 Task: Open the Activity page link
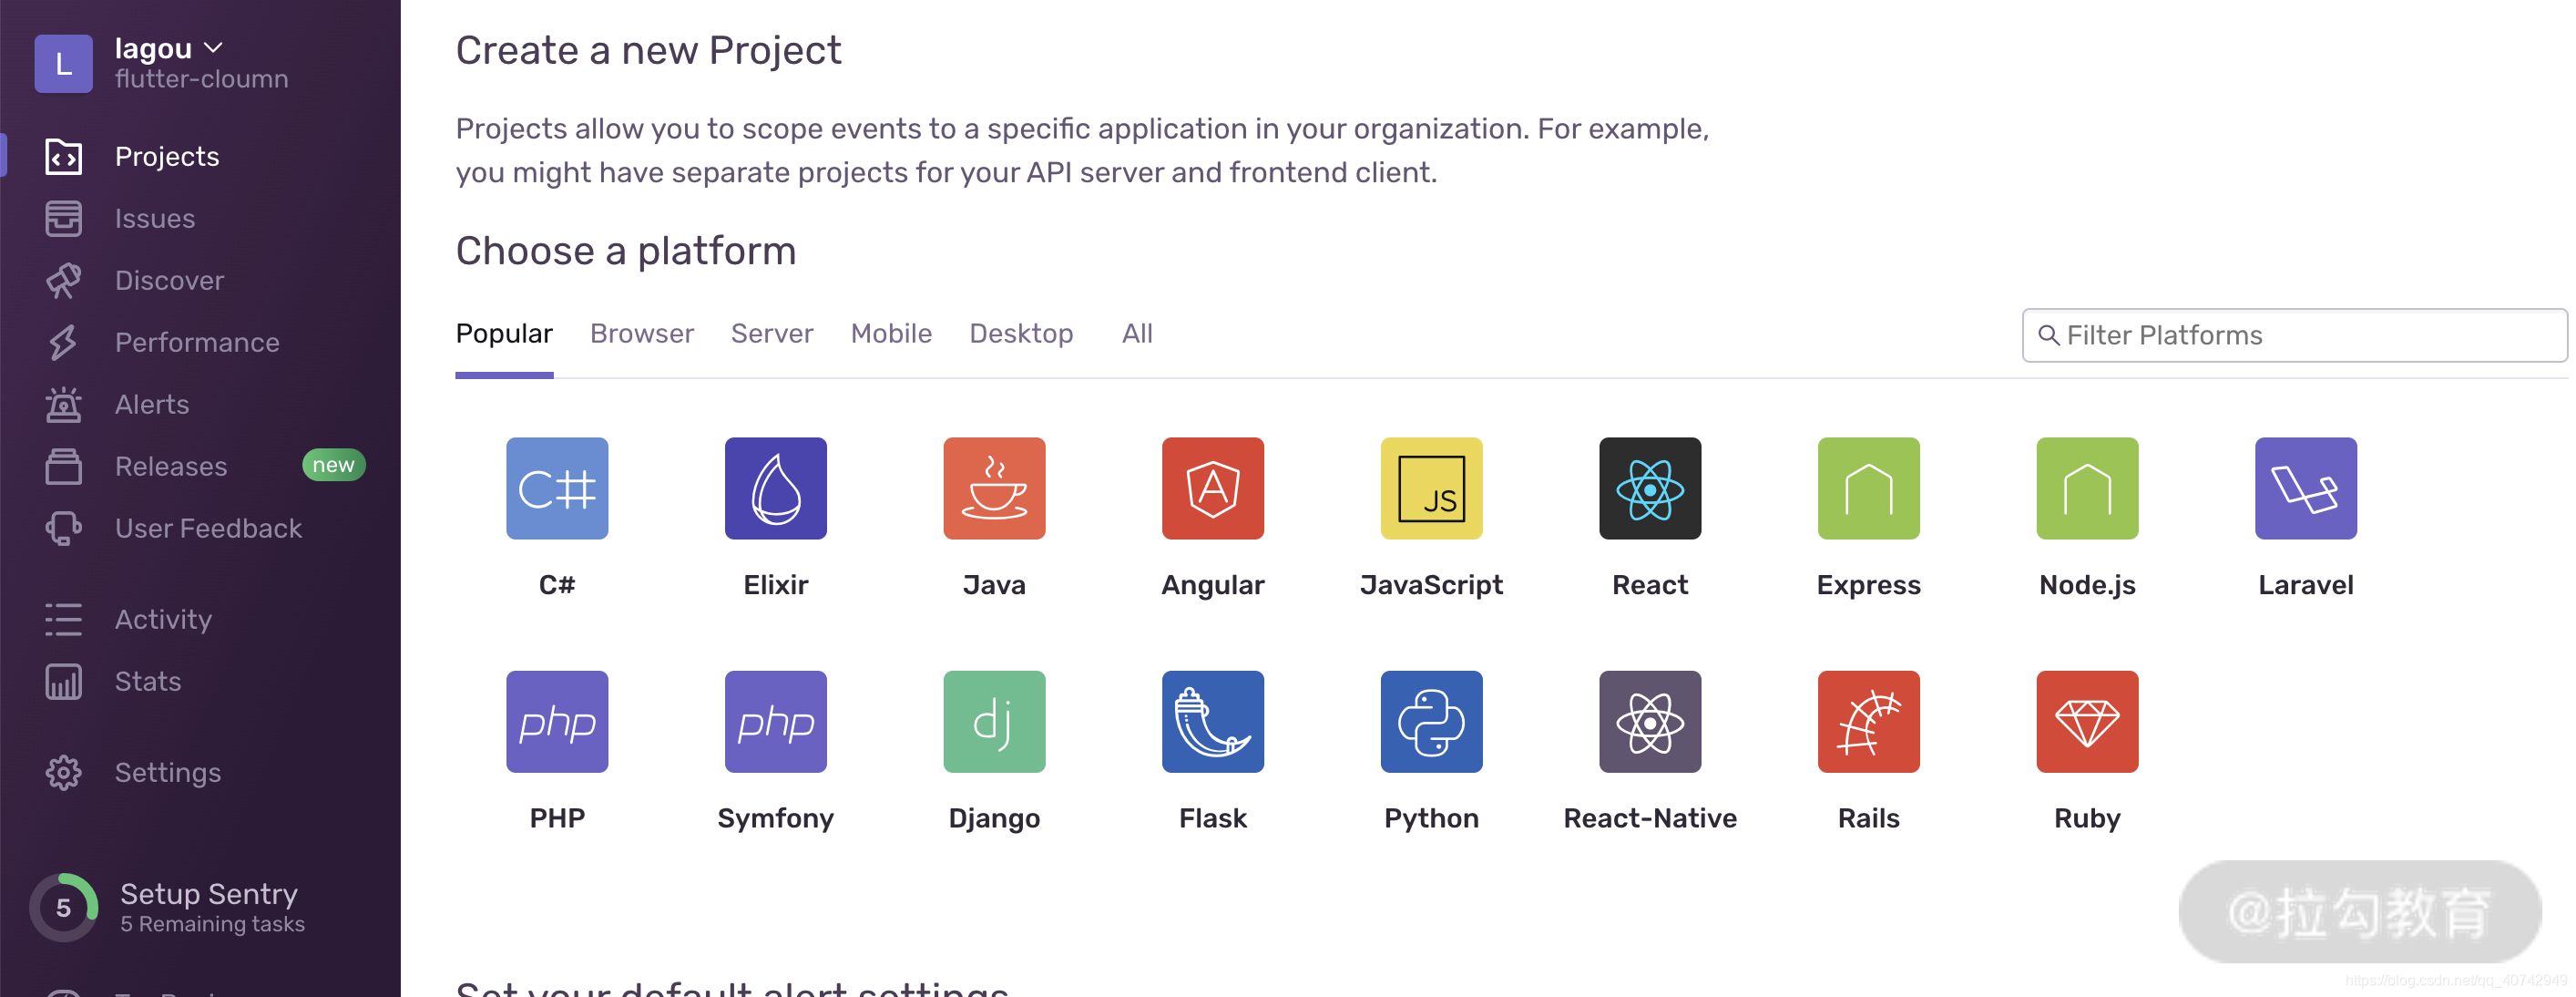click(163, 619)
